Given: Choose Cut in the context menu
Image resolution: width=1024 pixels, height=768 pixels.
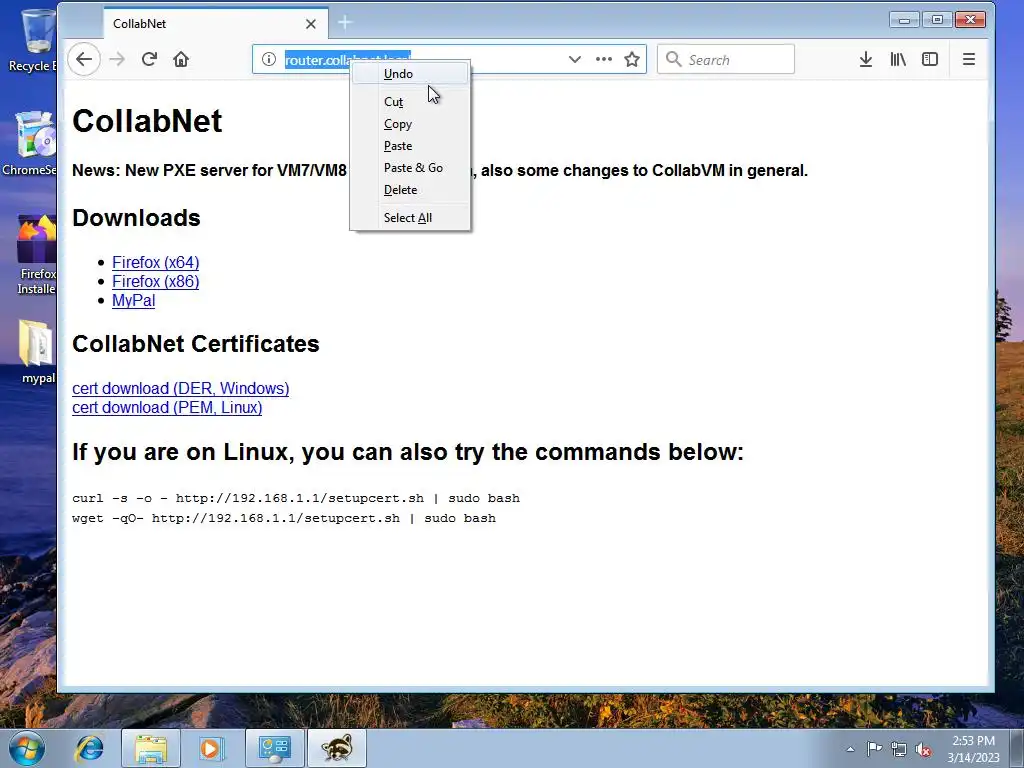Looking at the screenshot, I should [x=410, y=102].
